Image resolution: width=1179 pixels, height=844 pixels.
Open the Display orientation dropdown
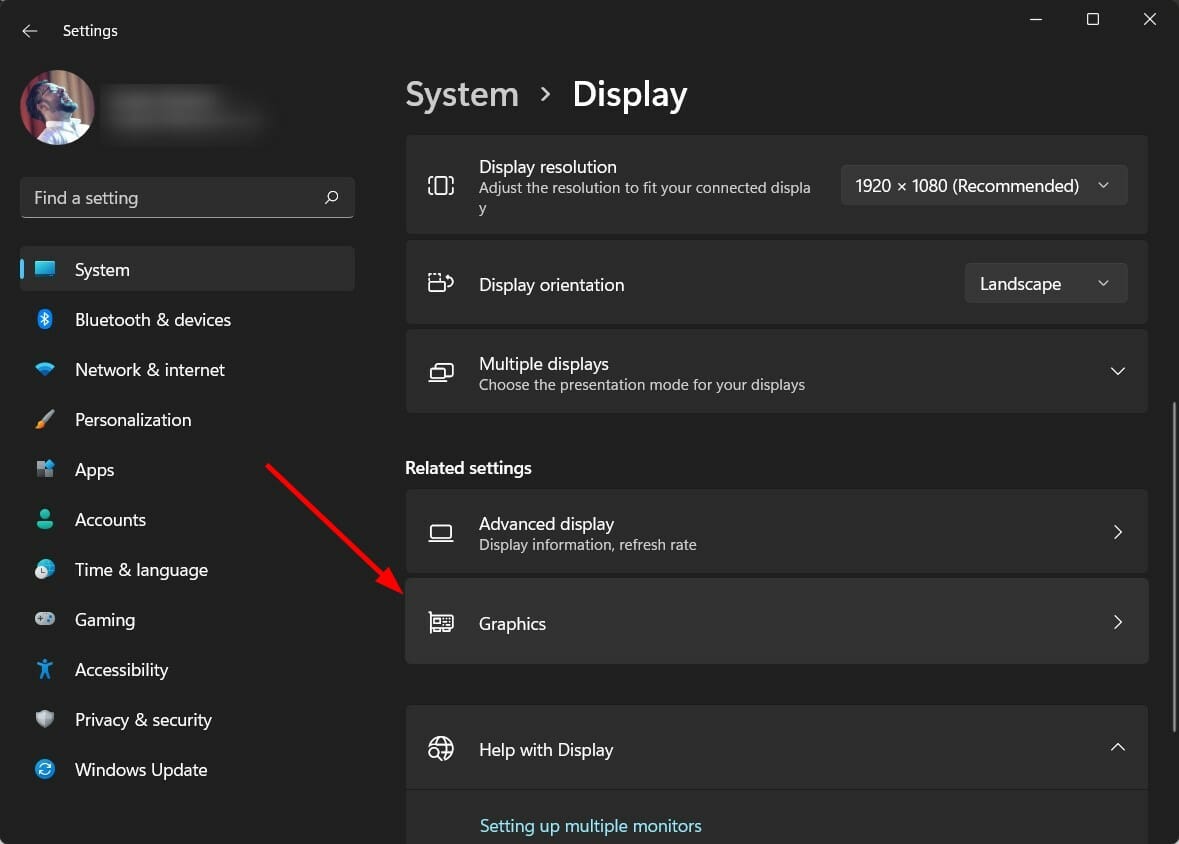[1045, 283]
